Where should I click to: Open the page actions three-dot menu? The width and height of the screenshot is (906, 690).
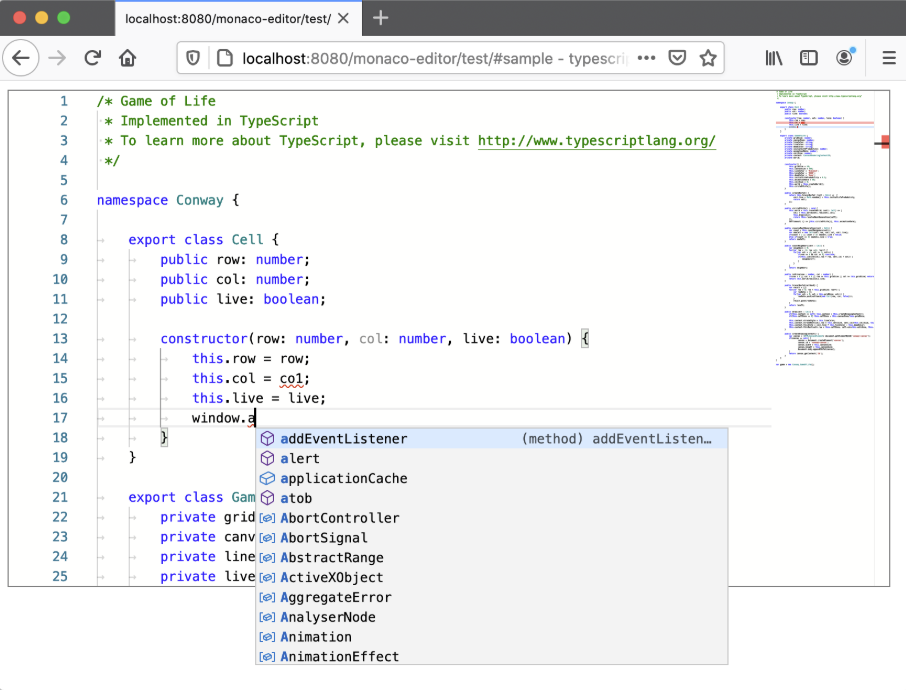pos(646,58)
